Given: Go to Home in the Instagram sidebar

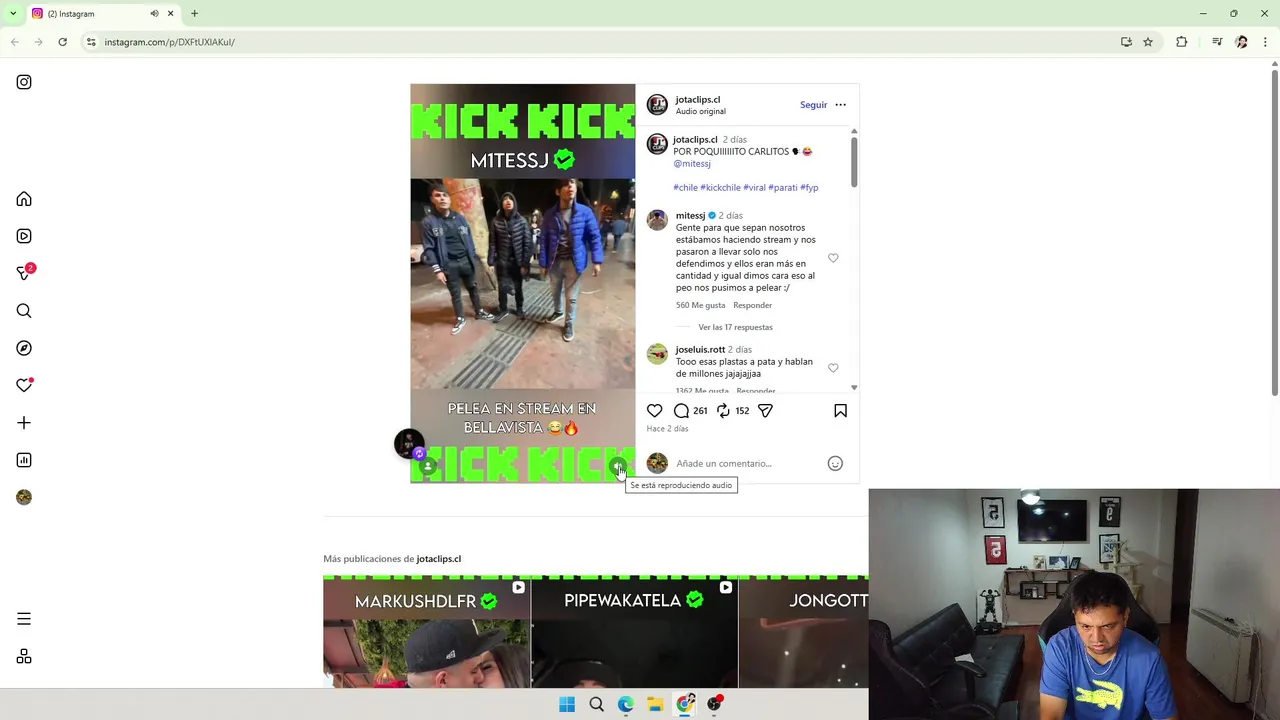Looking at the screenshot, I should (x=24, y=199).
